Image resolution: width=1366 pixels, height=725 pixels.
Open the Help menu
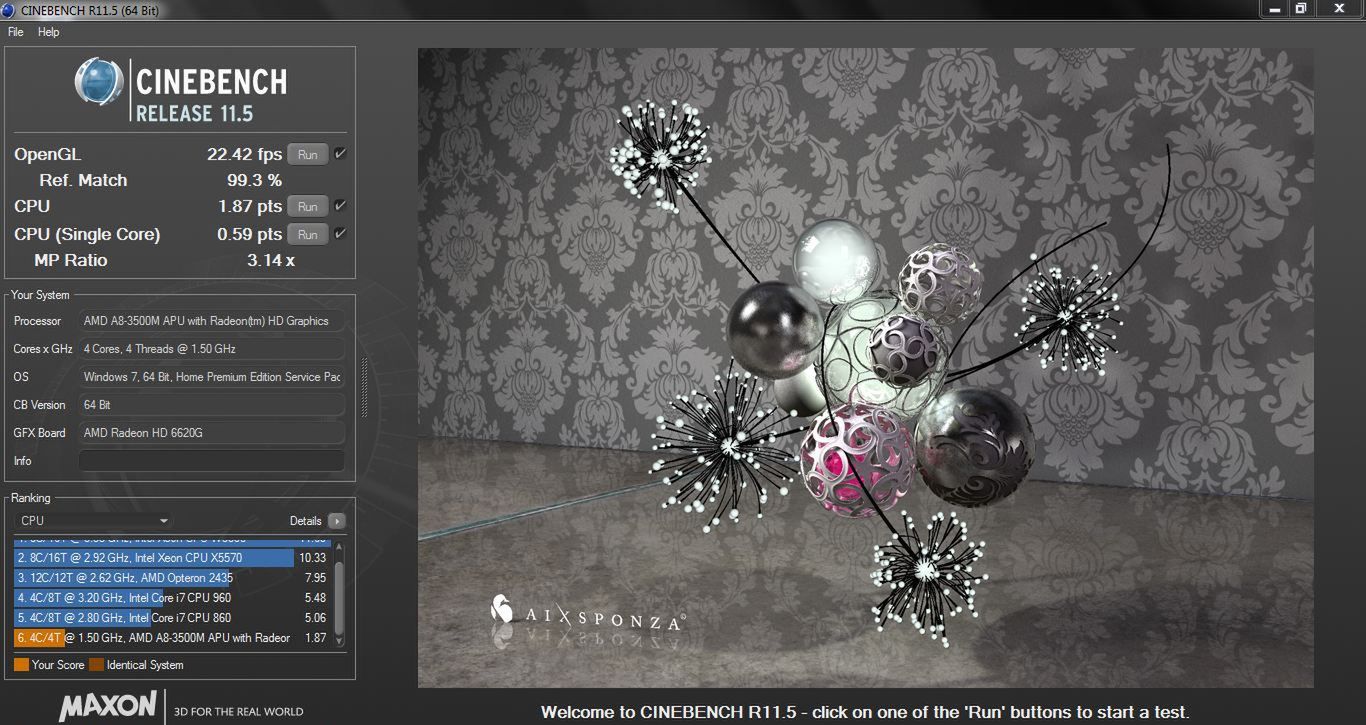click(49, 32)
